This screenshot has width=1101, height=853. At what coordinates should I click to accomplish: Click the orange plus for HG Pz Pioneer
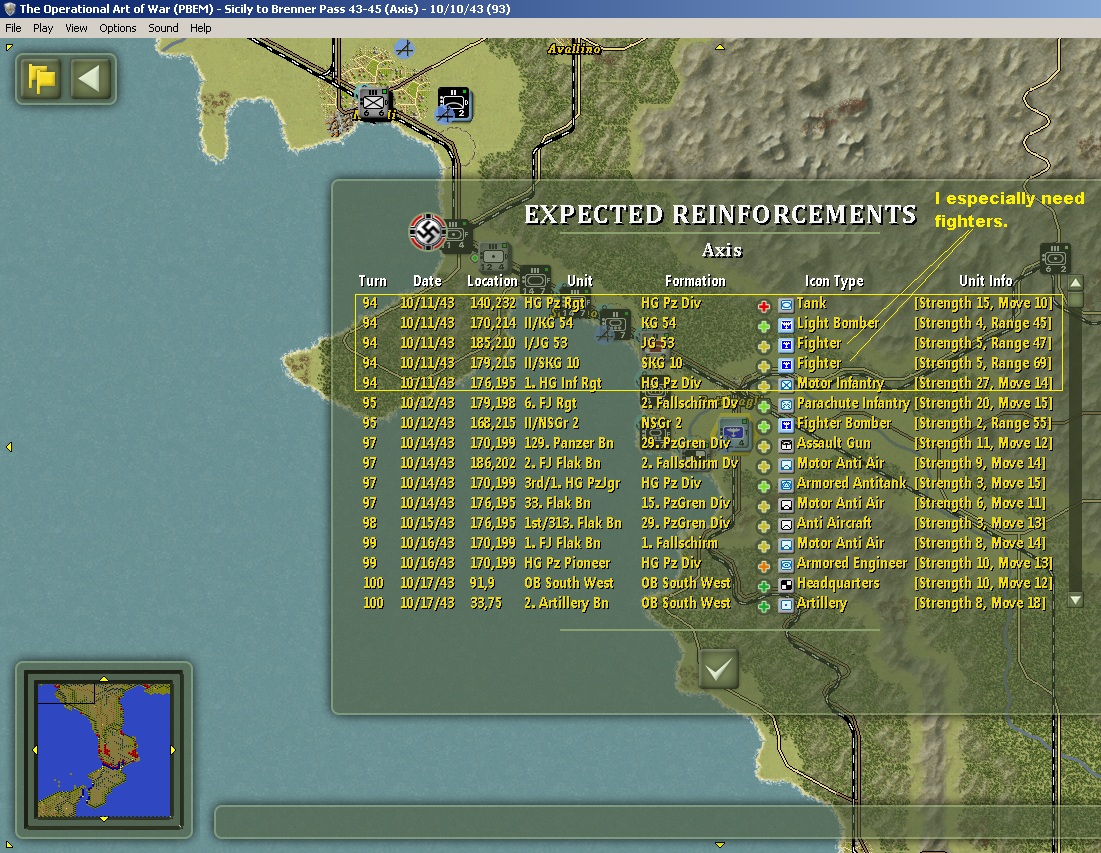pos(764,566)
